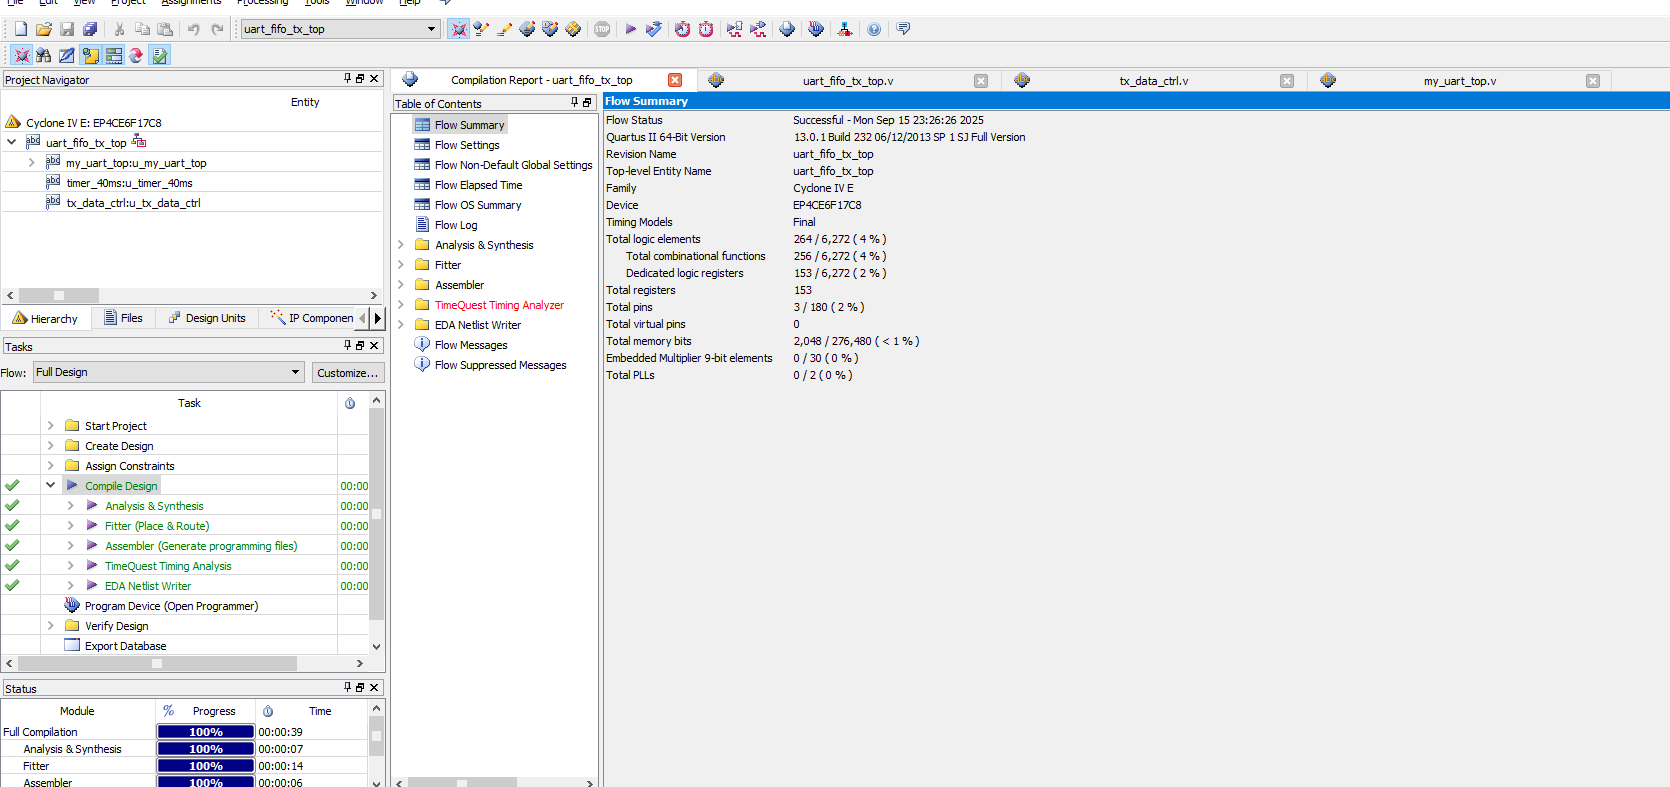Click the Program Device programmer icon in Tasks
The height and width of the screenshot is (787, 1670).
72,605
